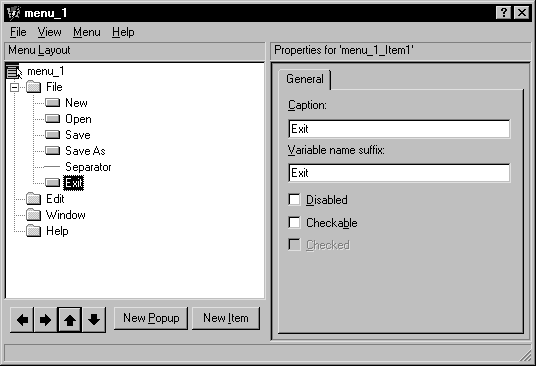Click the Separator line icon

(x=52, y=167)
